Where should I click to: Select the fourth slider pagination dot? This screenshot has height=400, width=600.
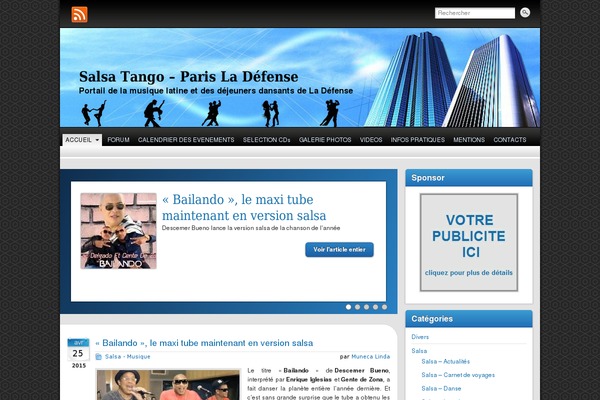pyautogui.click(x=375, y=307)
